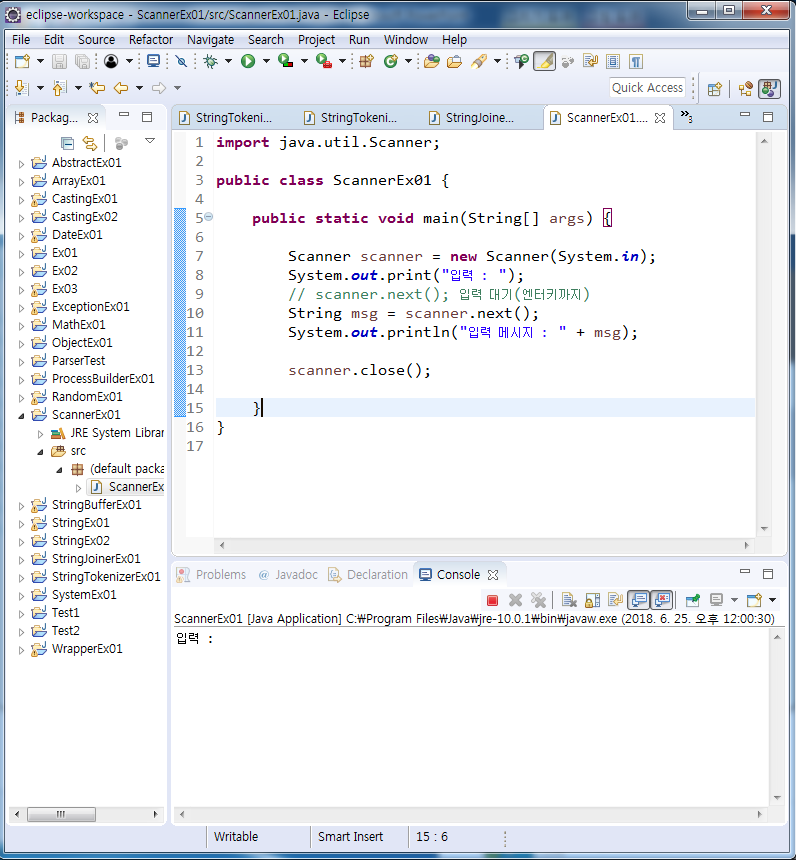Collapse the src folder
Screen dimensions: 796x860
[40, 452]
